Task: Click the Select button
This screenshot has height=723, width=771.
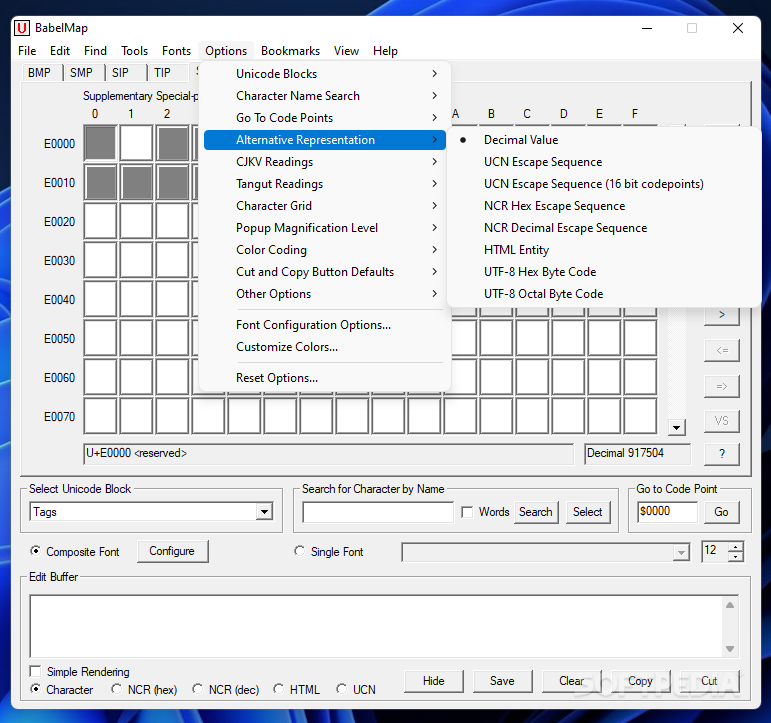Action: click(588, 512)
